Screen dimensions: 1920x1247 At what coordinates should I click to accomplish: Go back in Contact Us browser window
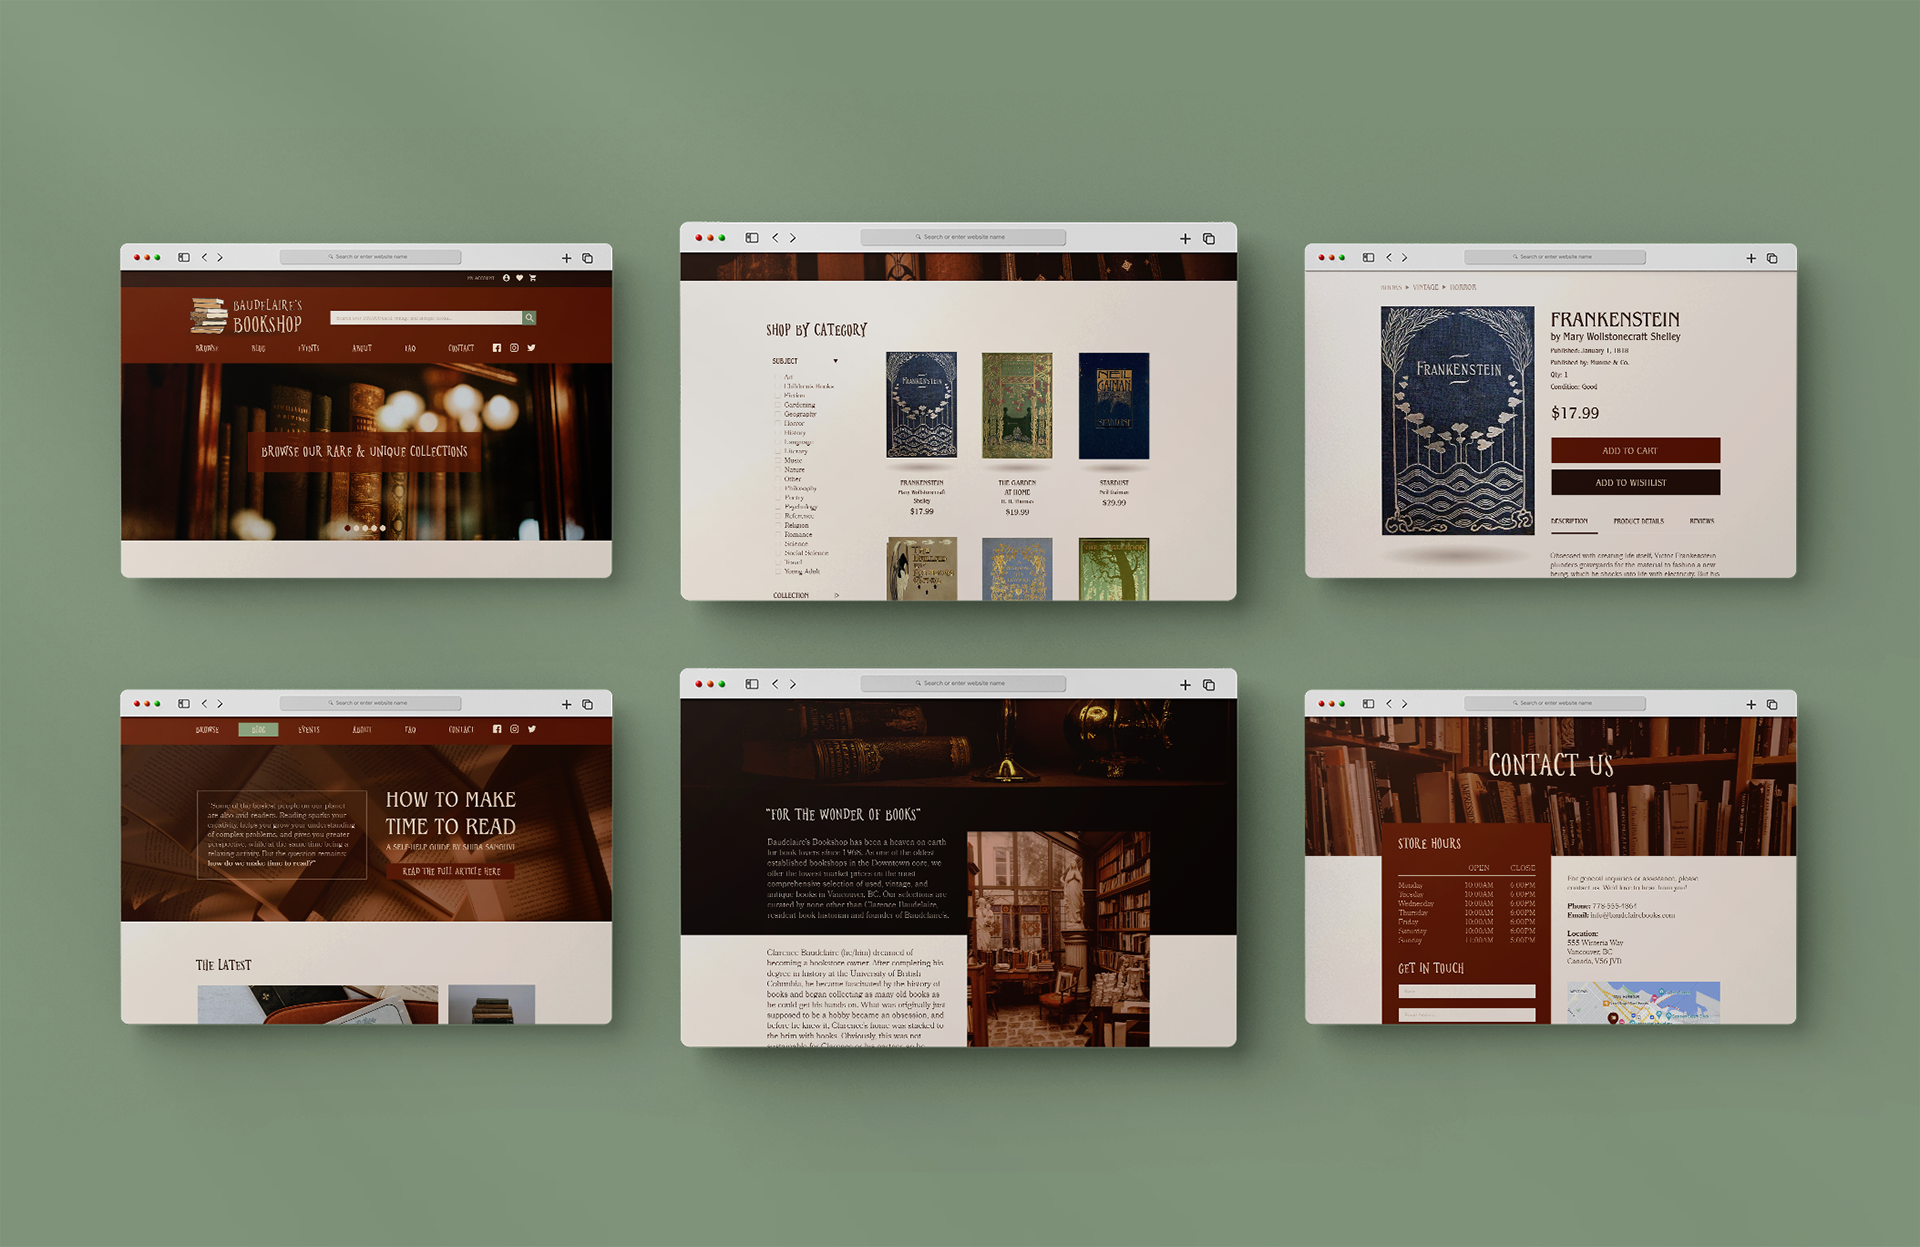(x=1389, y=703)
